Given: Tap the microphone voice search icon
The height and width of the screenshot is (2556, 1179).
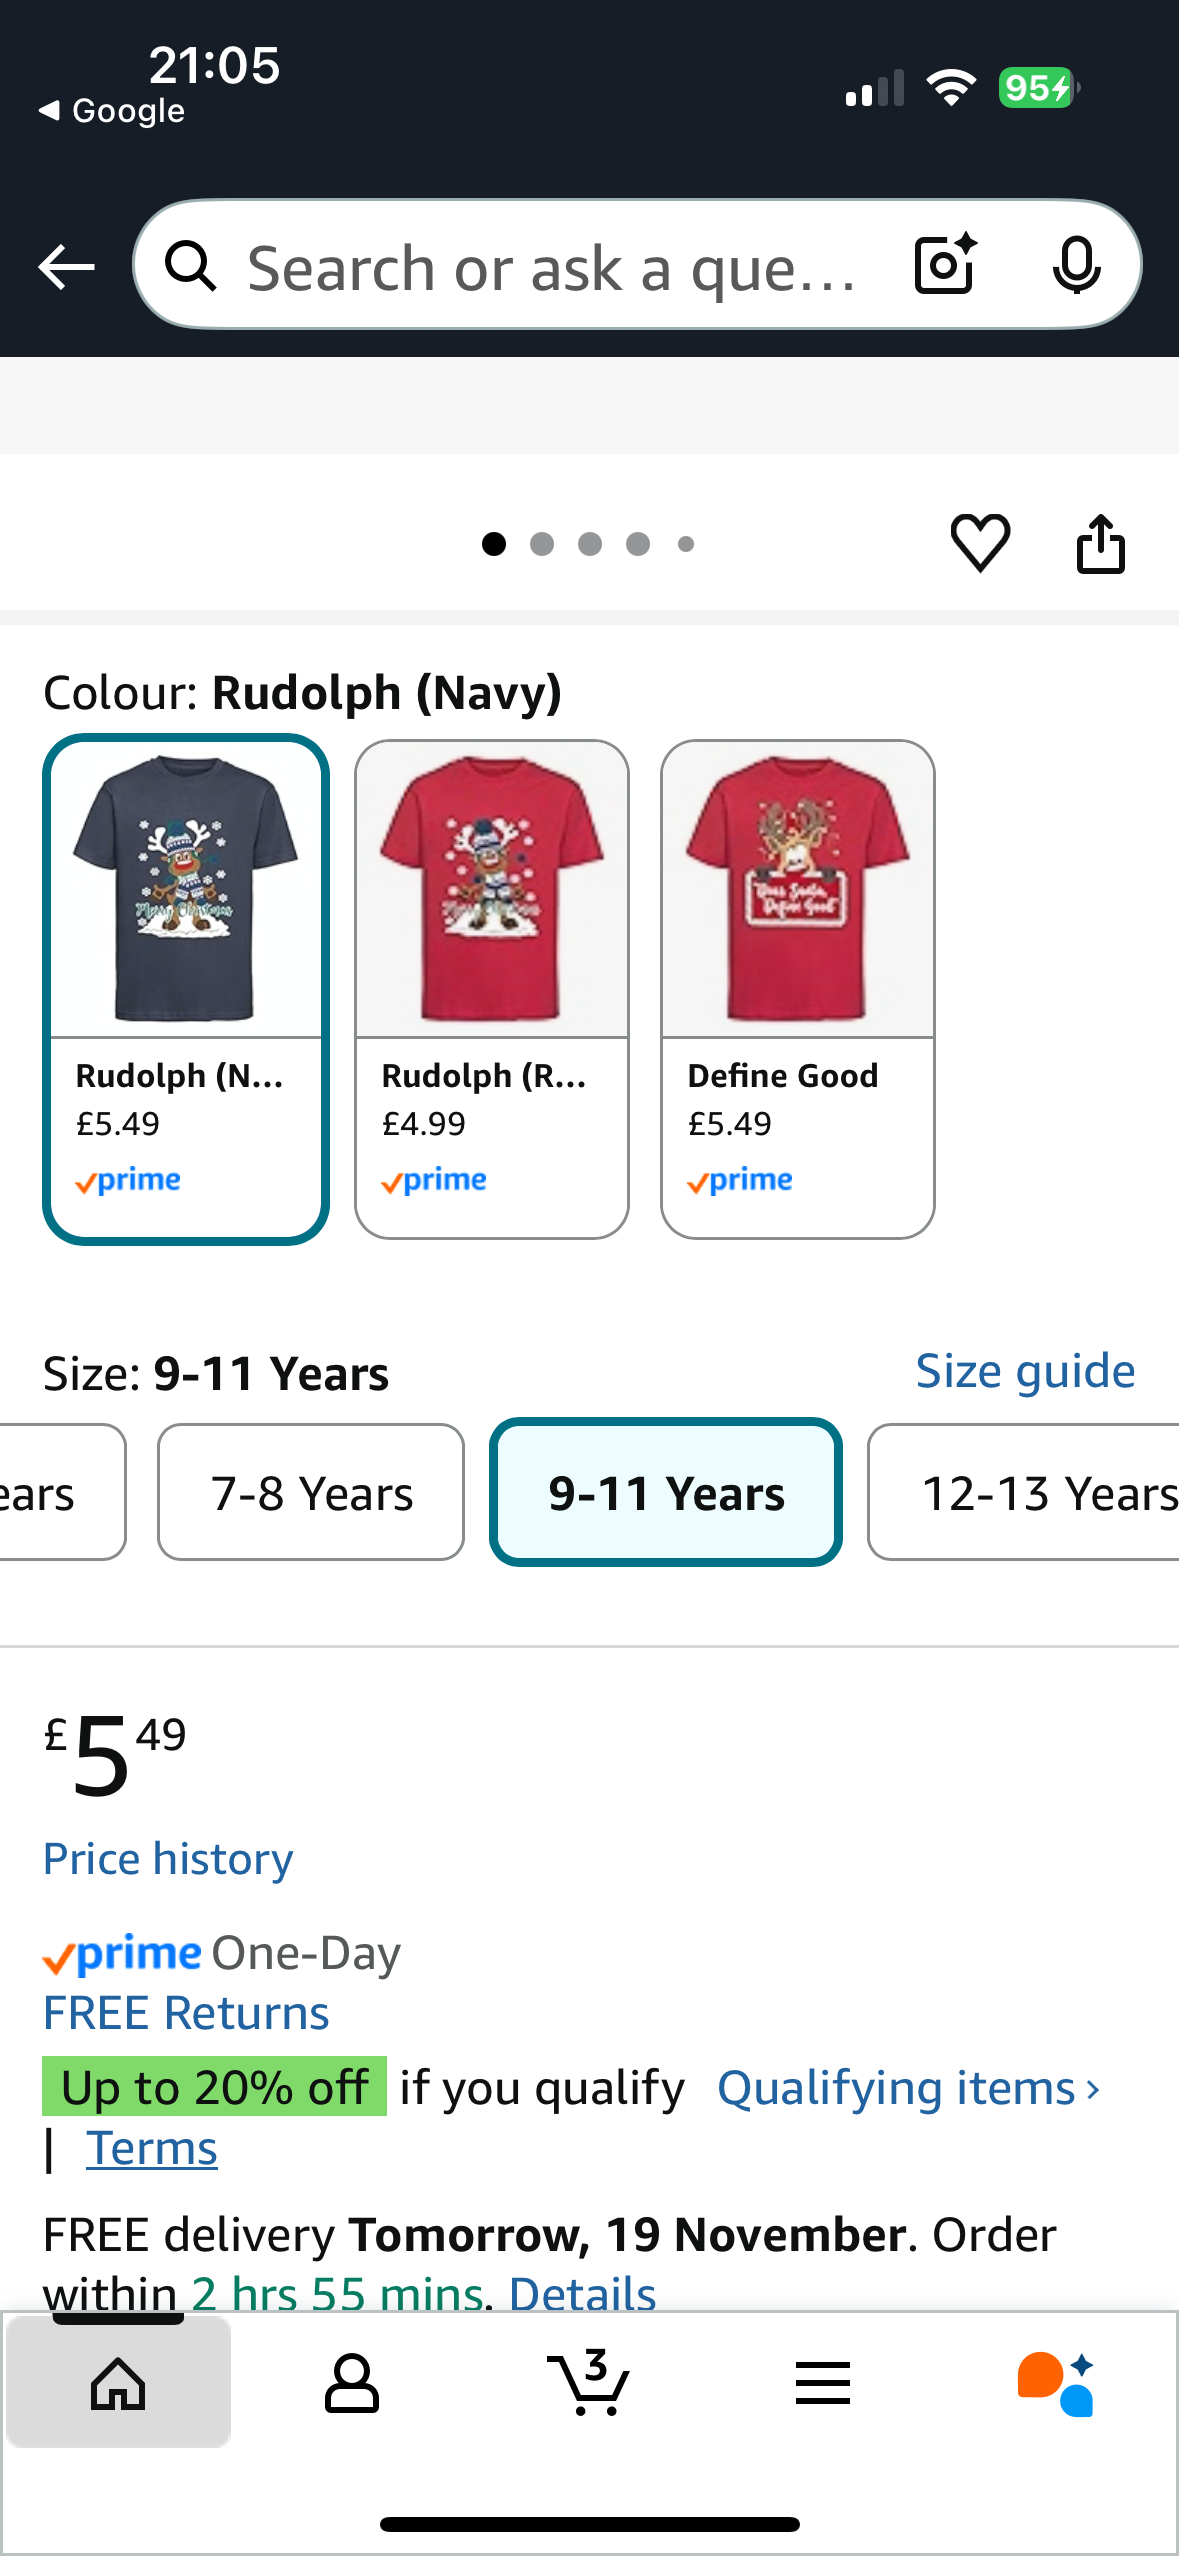Looking at the screenshot, I should point(1076,265).
